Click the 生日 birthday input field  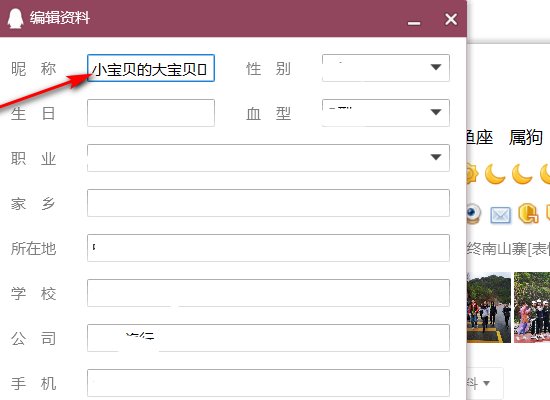point(151,113)
